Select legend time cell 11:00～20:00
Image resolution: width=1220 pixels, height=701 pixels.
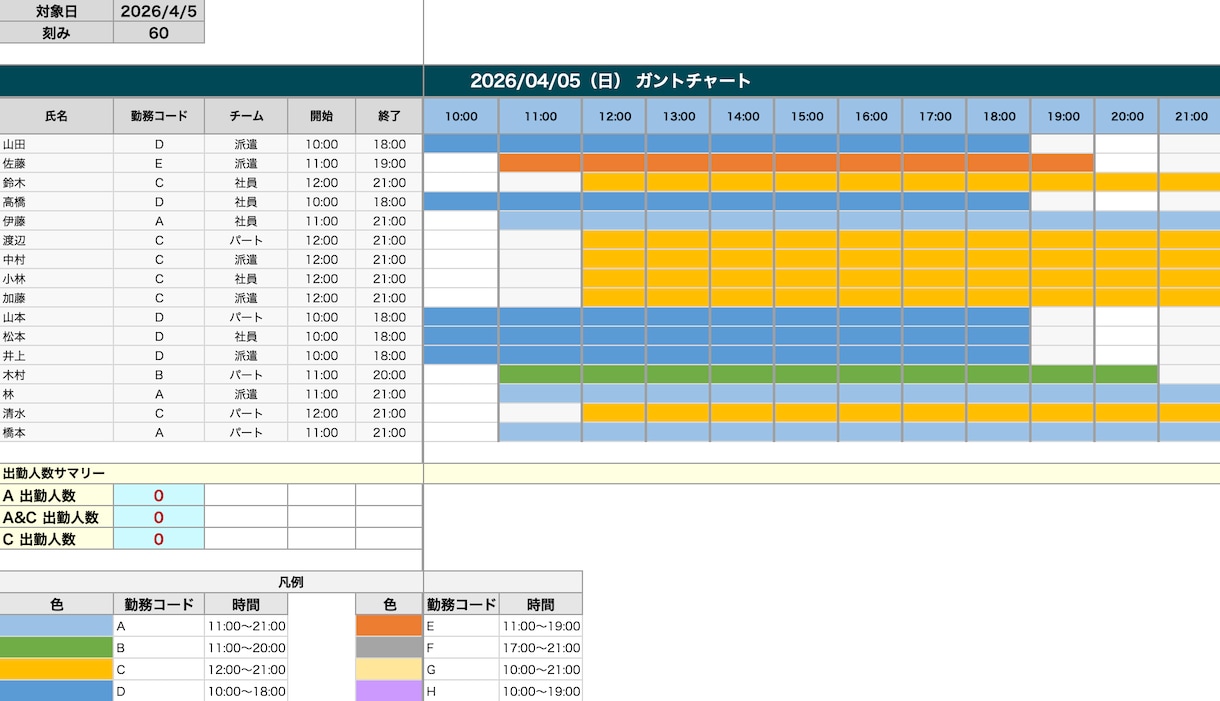(x=246, y=648)
